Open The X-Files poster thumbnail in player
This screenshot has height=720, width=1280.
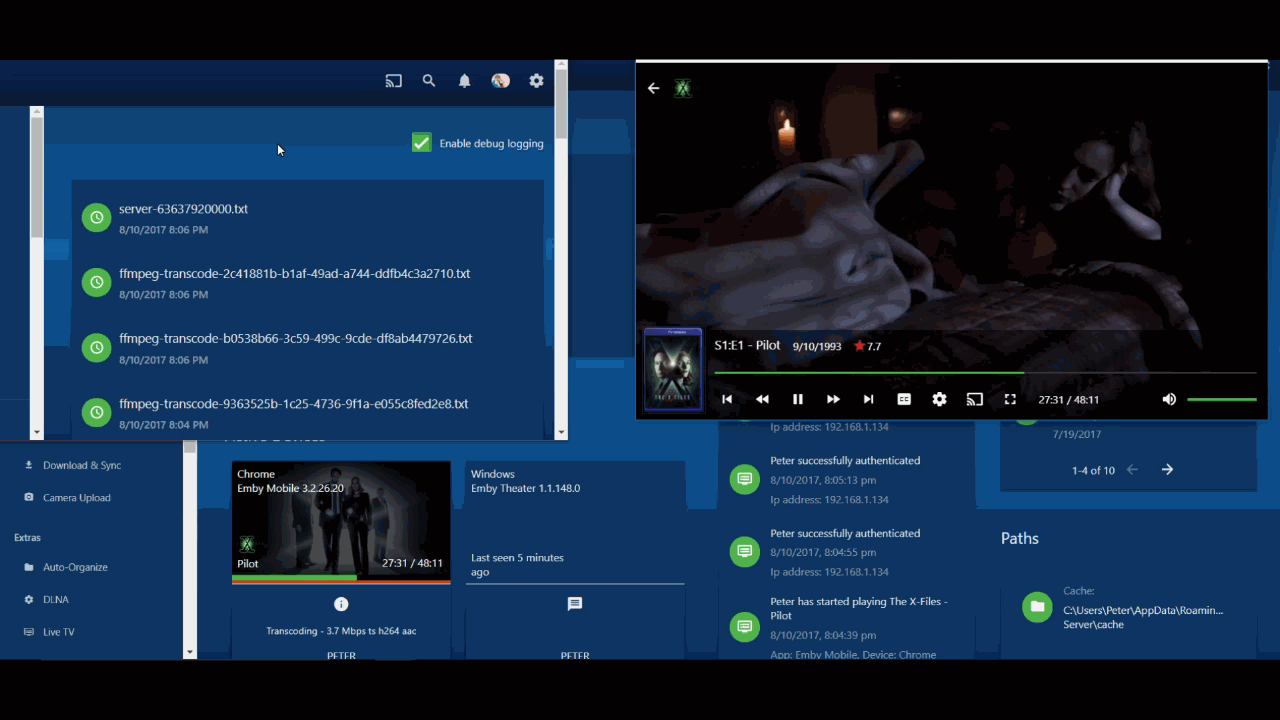tap(672, 370)
